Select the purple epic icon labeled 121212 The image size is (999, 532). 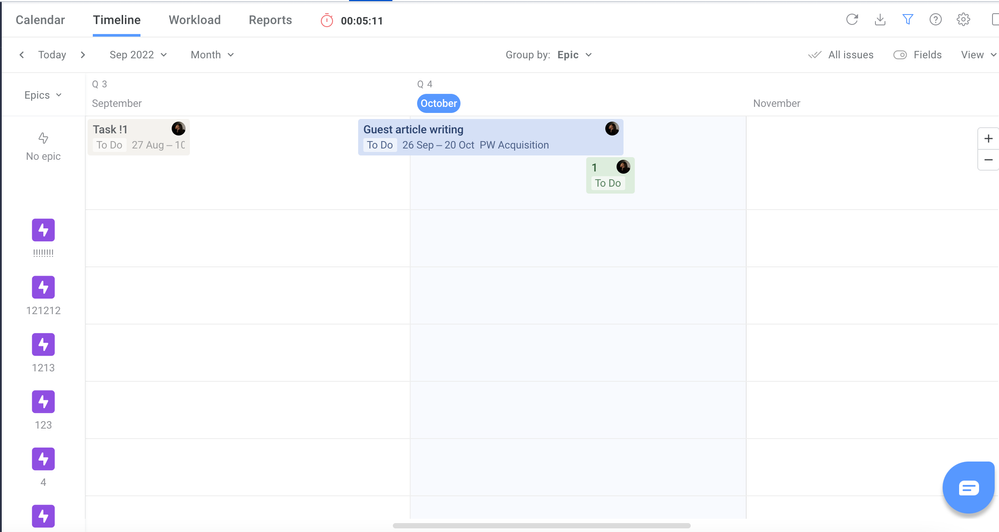pyautogui.click(x=43, y=287)
